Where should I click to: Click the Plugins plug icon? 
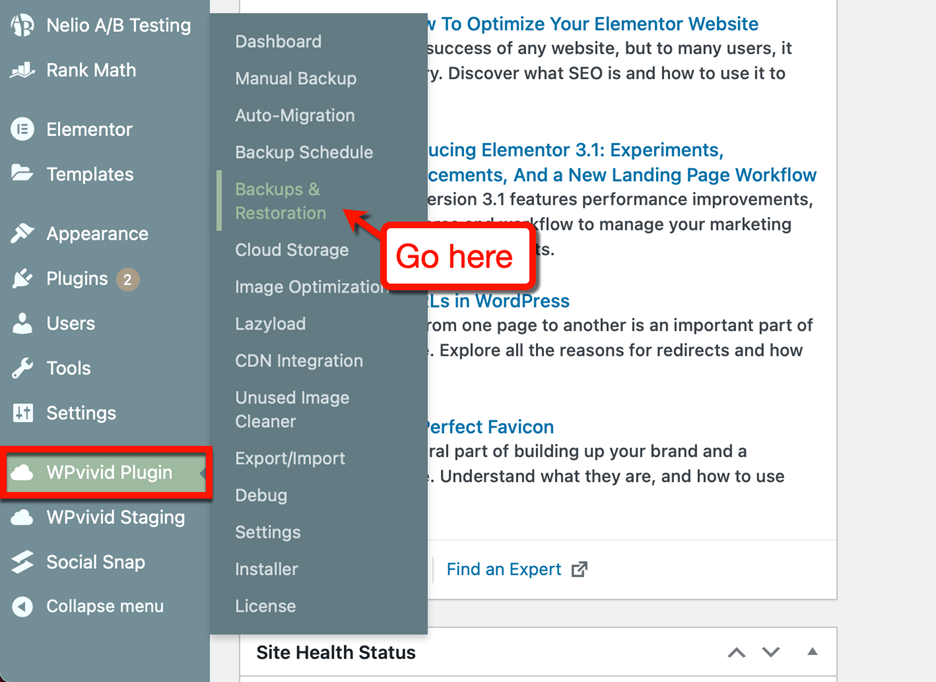(22, 278)
